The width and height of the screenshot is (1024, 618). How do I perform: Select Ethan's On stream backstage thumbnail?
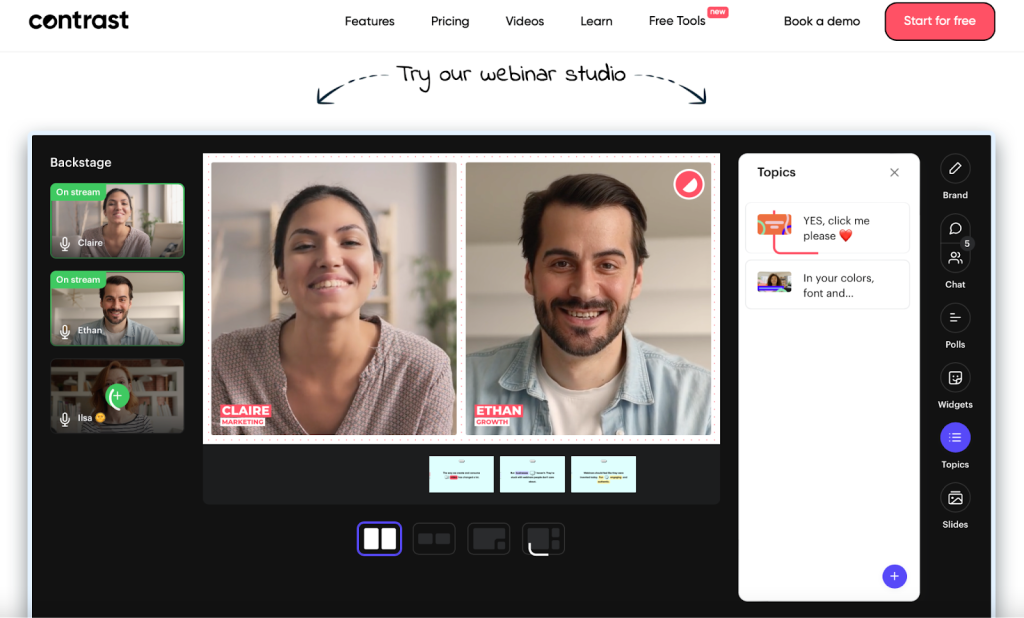point(118,308)
